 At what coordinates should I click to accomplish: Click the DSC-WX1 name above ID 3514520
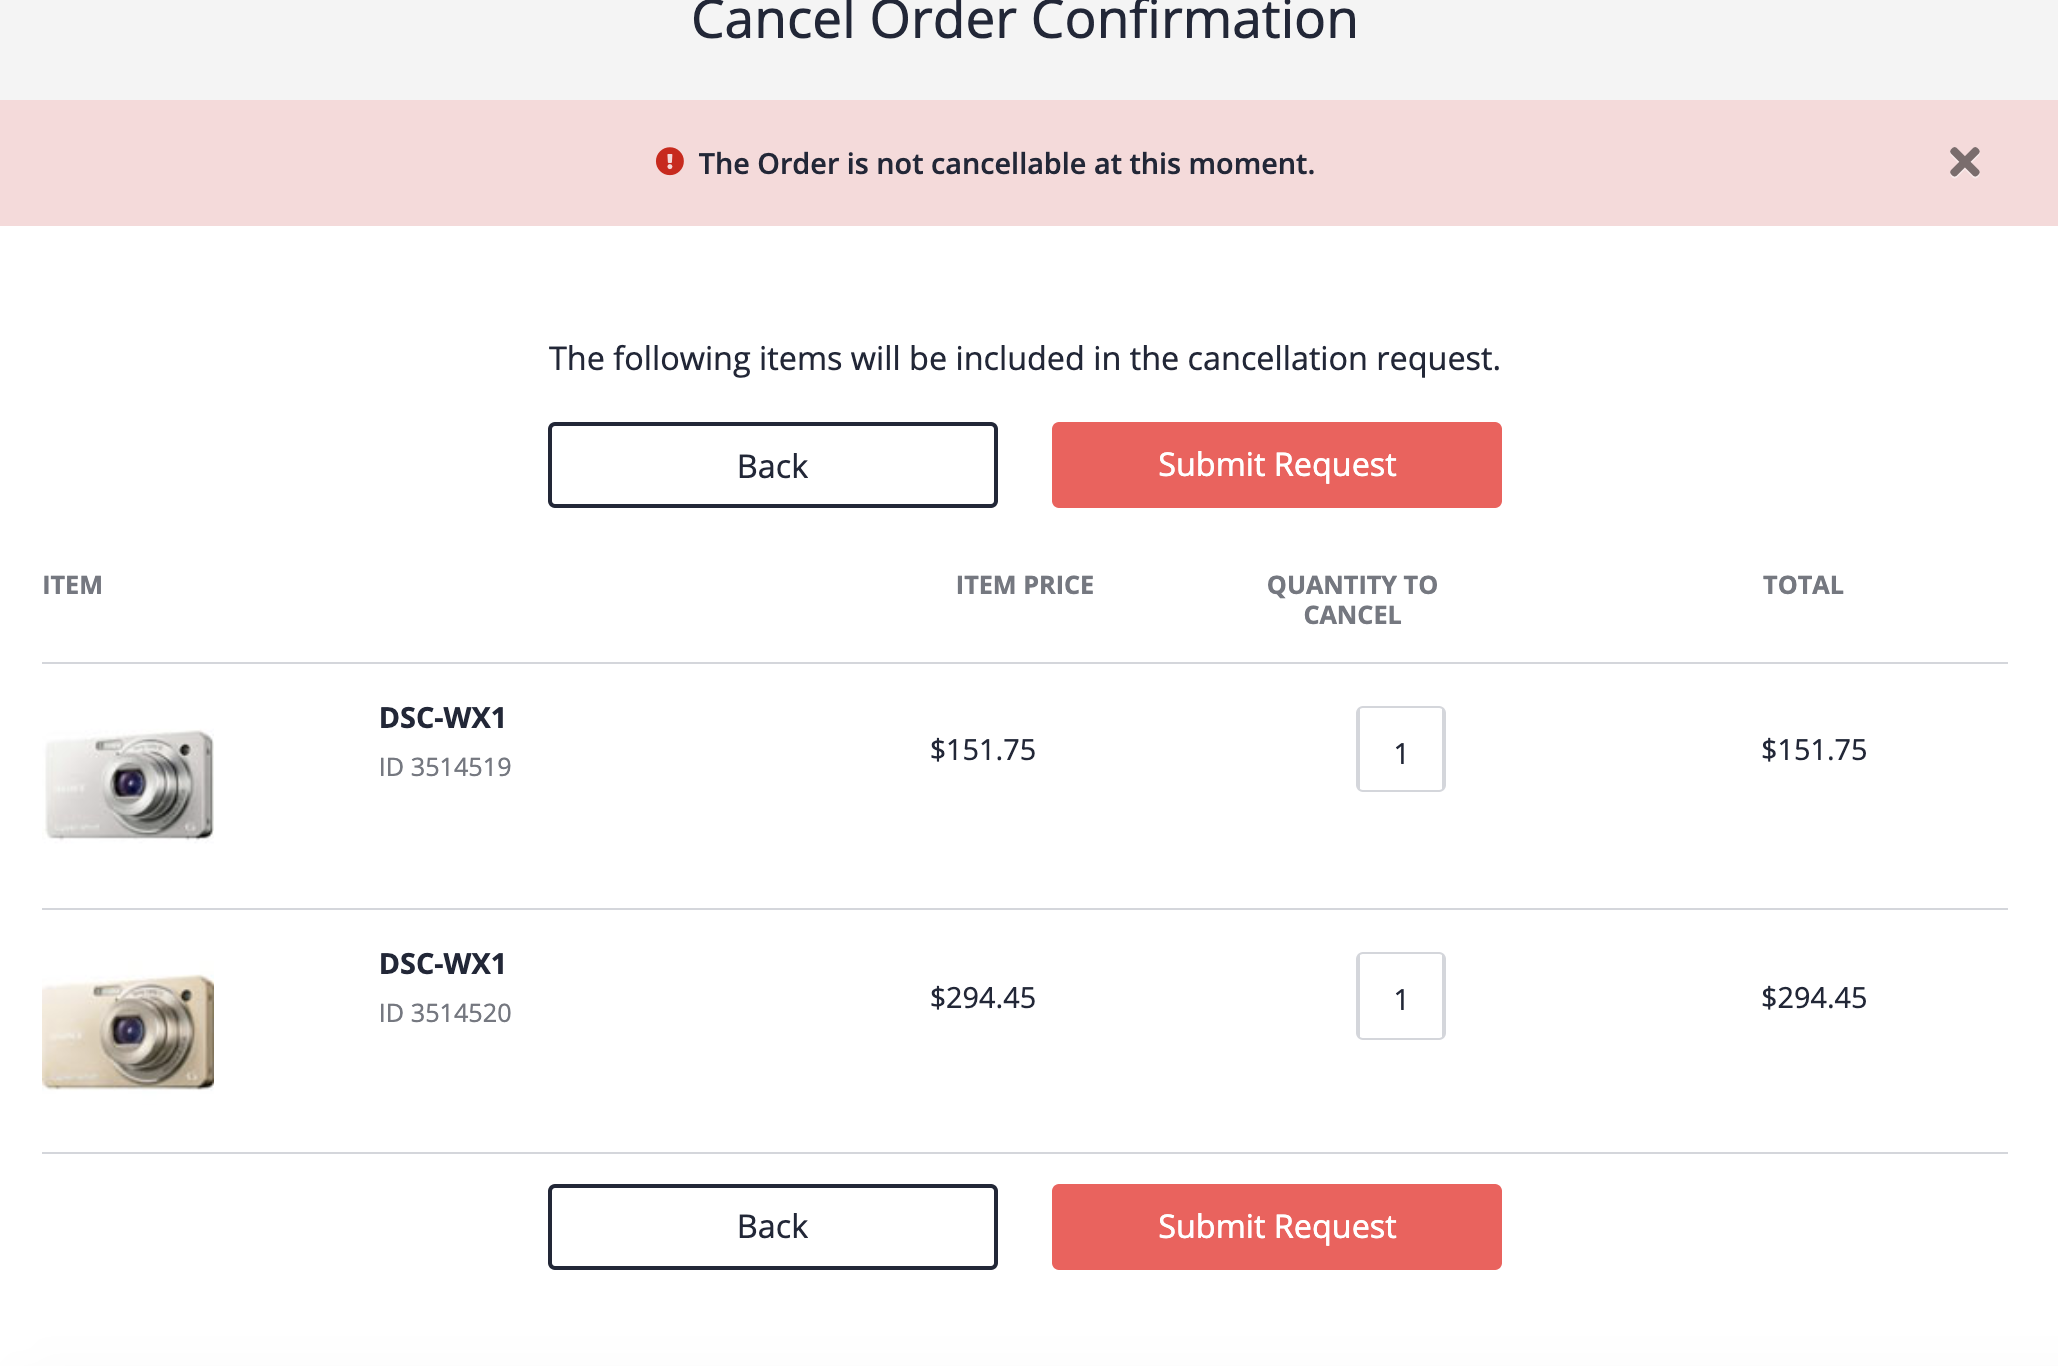point(442,964)
